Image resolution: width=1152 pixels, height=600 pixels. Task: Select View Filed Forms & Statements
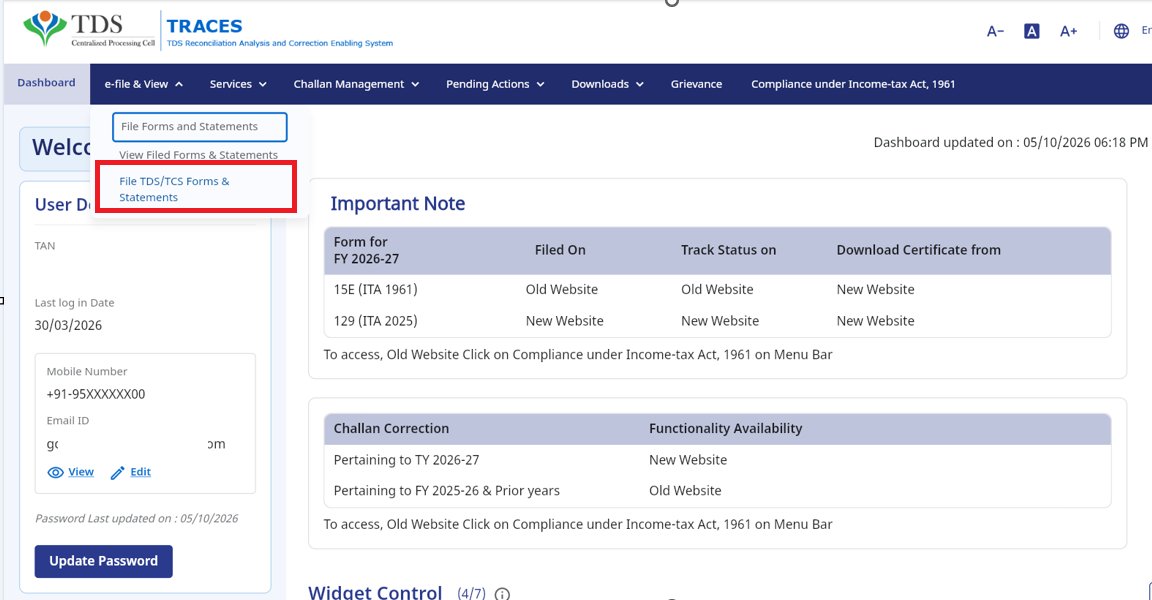point(198,155)
